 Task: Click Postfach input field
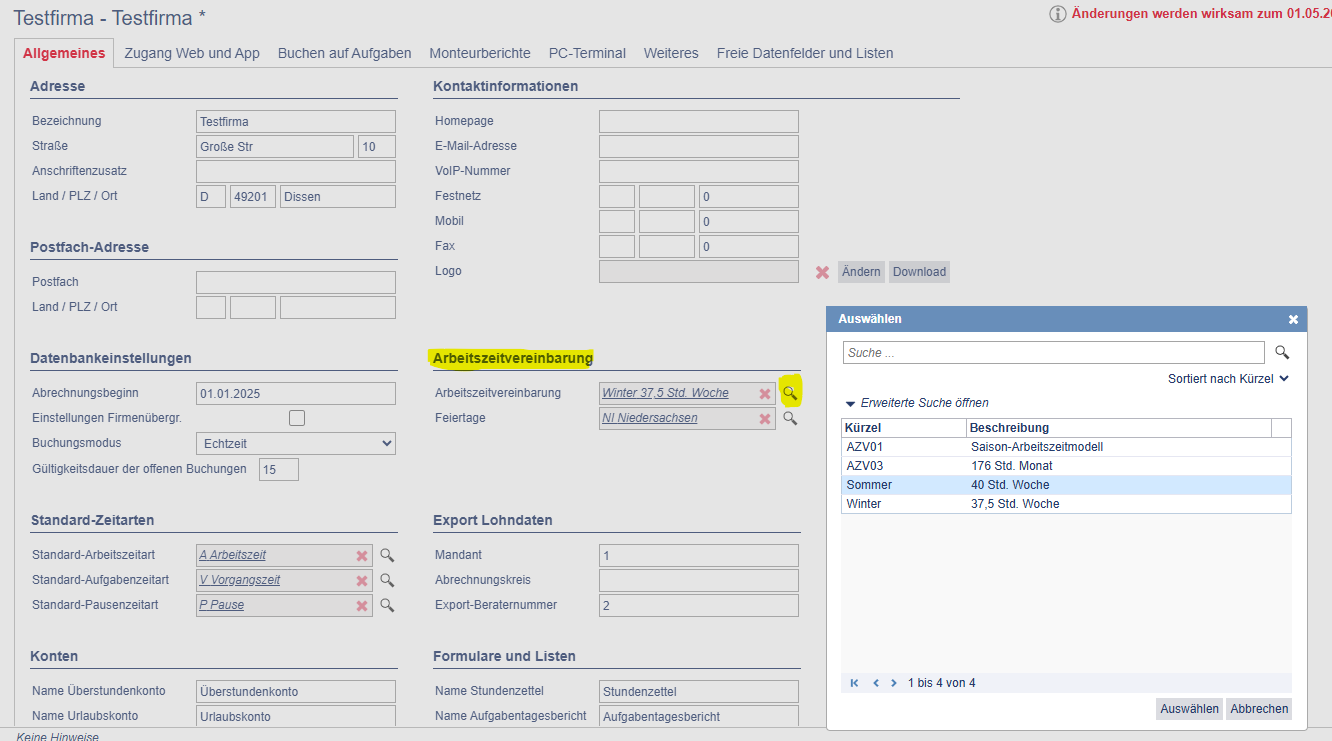pos(296,283)
